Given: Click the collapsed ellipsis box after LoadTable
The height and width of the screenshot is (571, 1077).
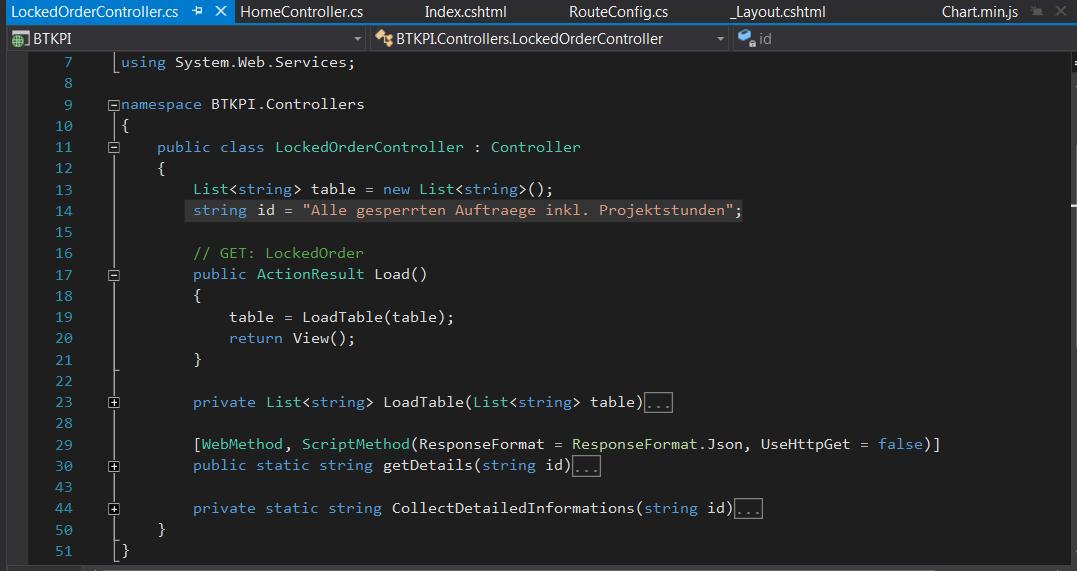Looking at the screenshot, I should pyautogui.click(x=658, y=403).
